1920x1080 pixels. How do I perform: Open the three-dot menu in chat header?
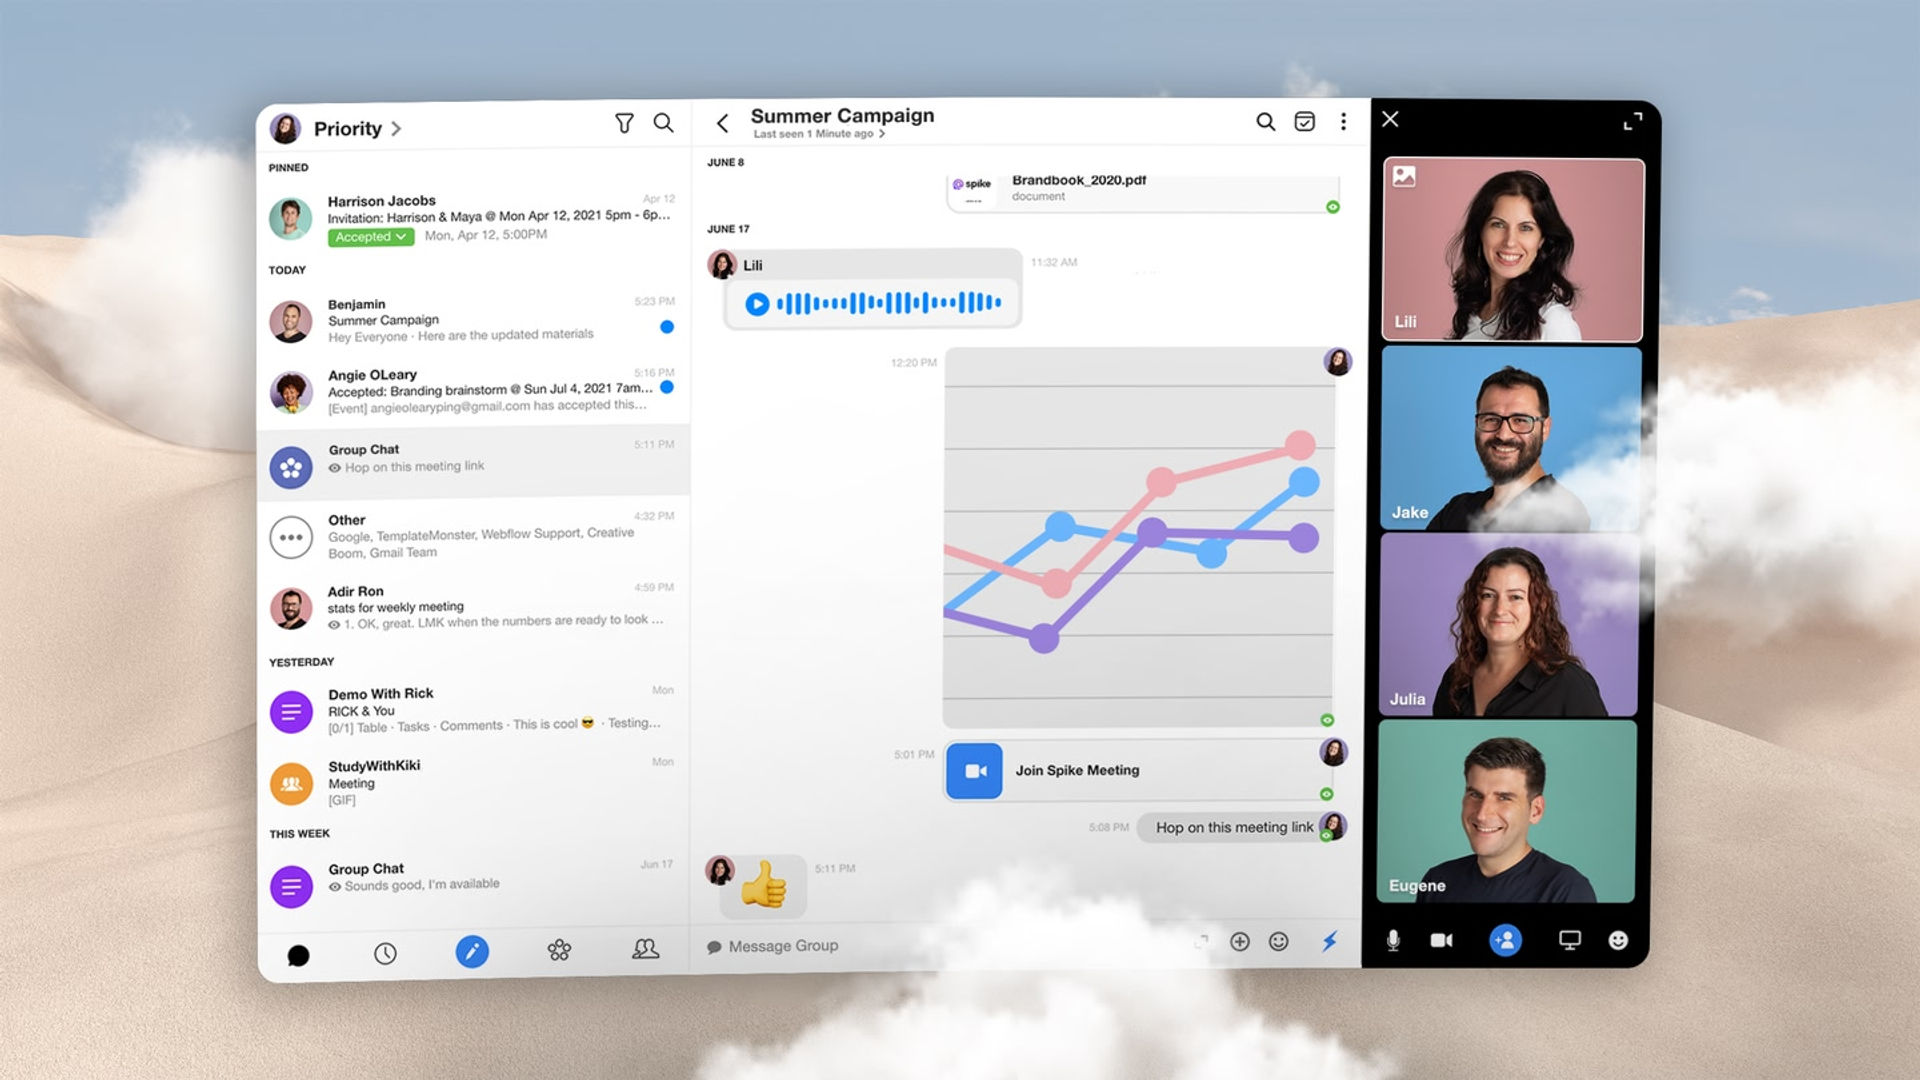pos(1343,122)
